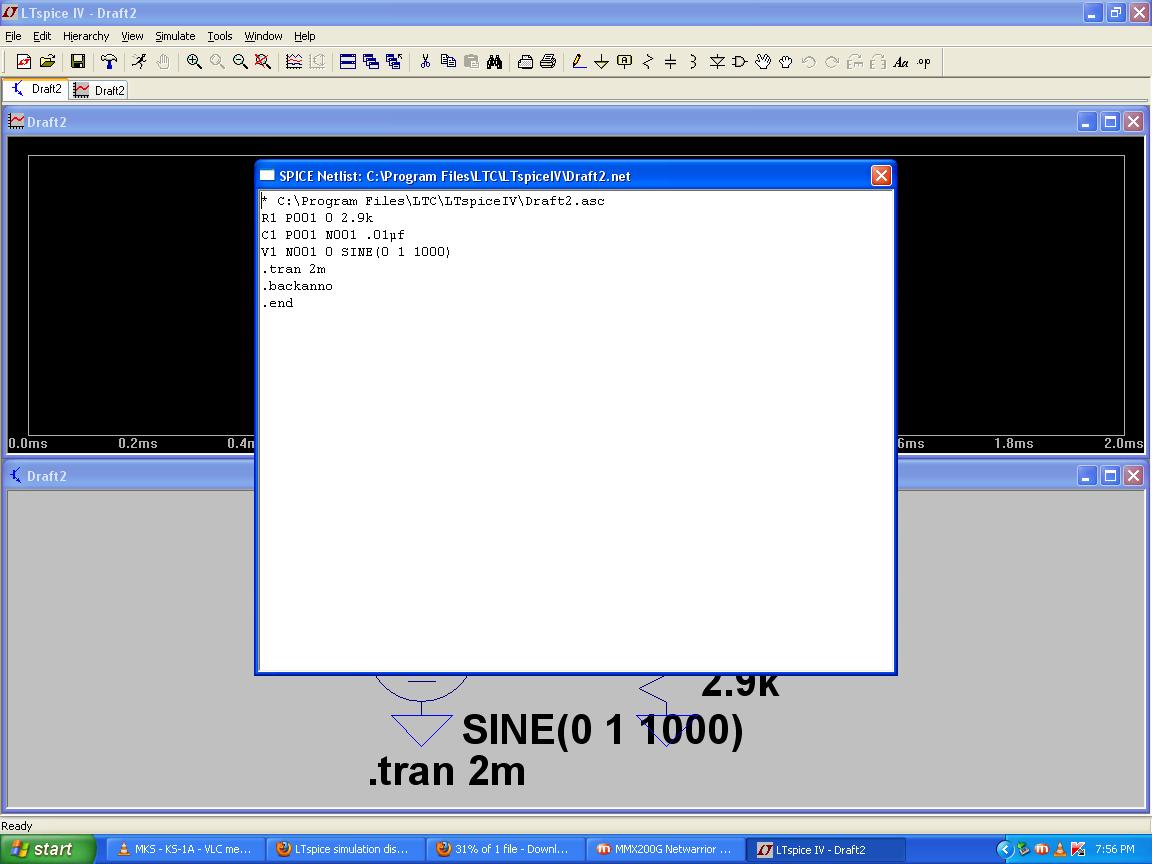Switch to the LTspice simulation Firefox taskbar button
Image resolution: width=1152 pixels, height=864 pixels.
point(345,849)
